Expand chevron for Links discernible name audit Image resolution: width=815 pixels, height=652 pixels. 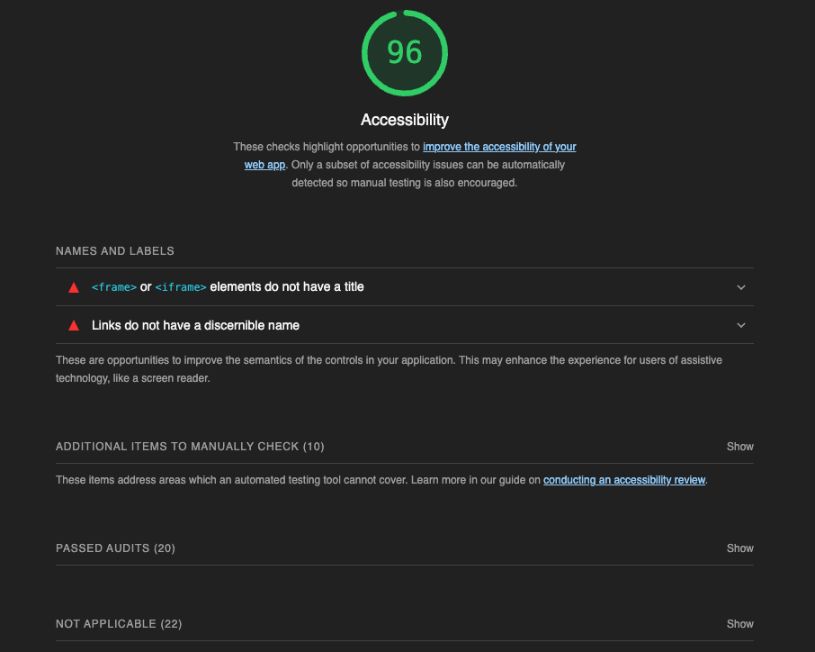tap(741, 326)
